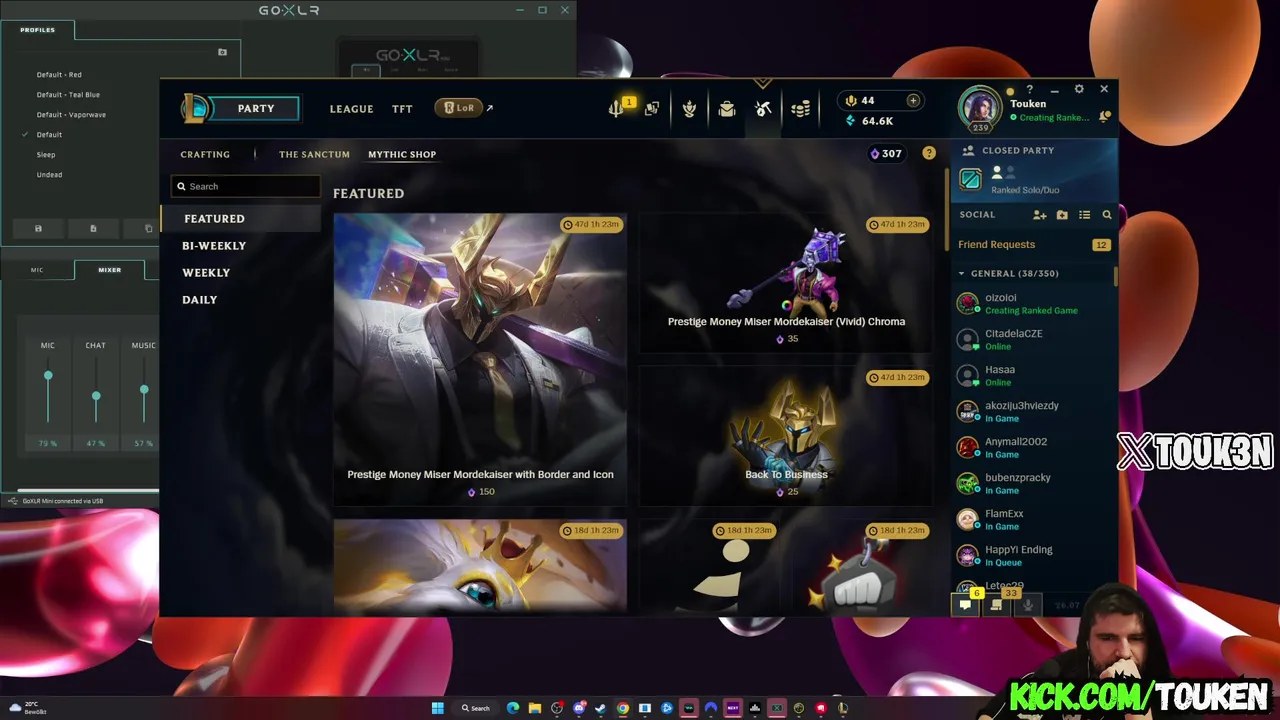The image size is (1280, 720).
Task: Switch to the MYTHIC SHOP tab
Action: click(x=402, y=154)
